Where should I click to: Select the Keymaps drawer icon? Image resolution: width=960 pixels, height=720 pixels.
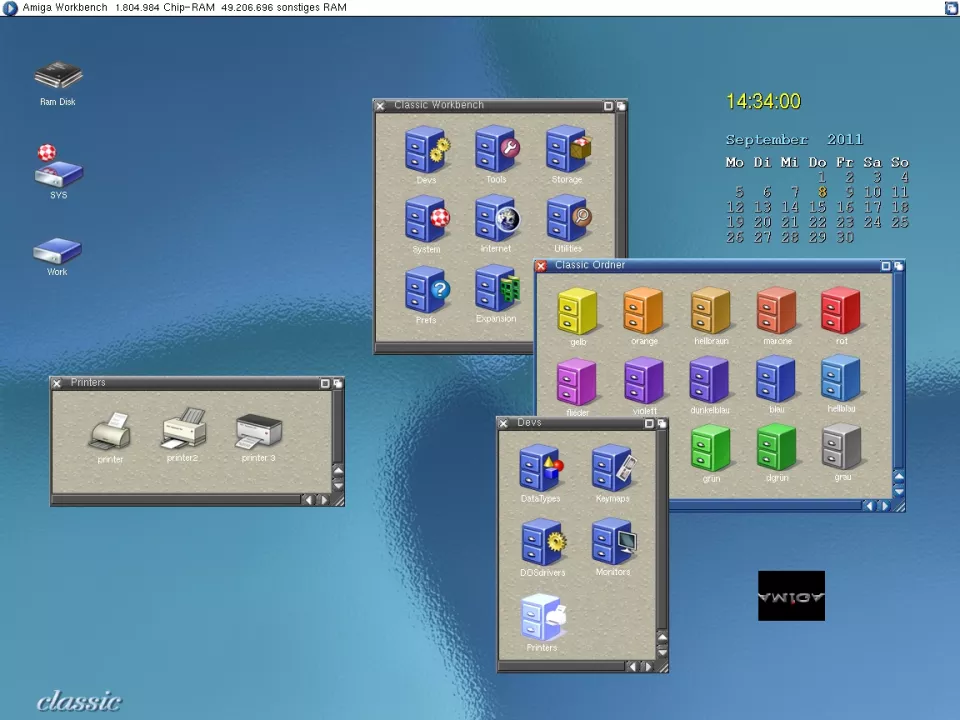click(613, 470)
